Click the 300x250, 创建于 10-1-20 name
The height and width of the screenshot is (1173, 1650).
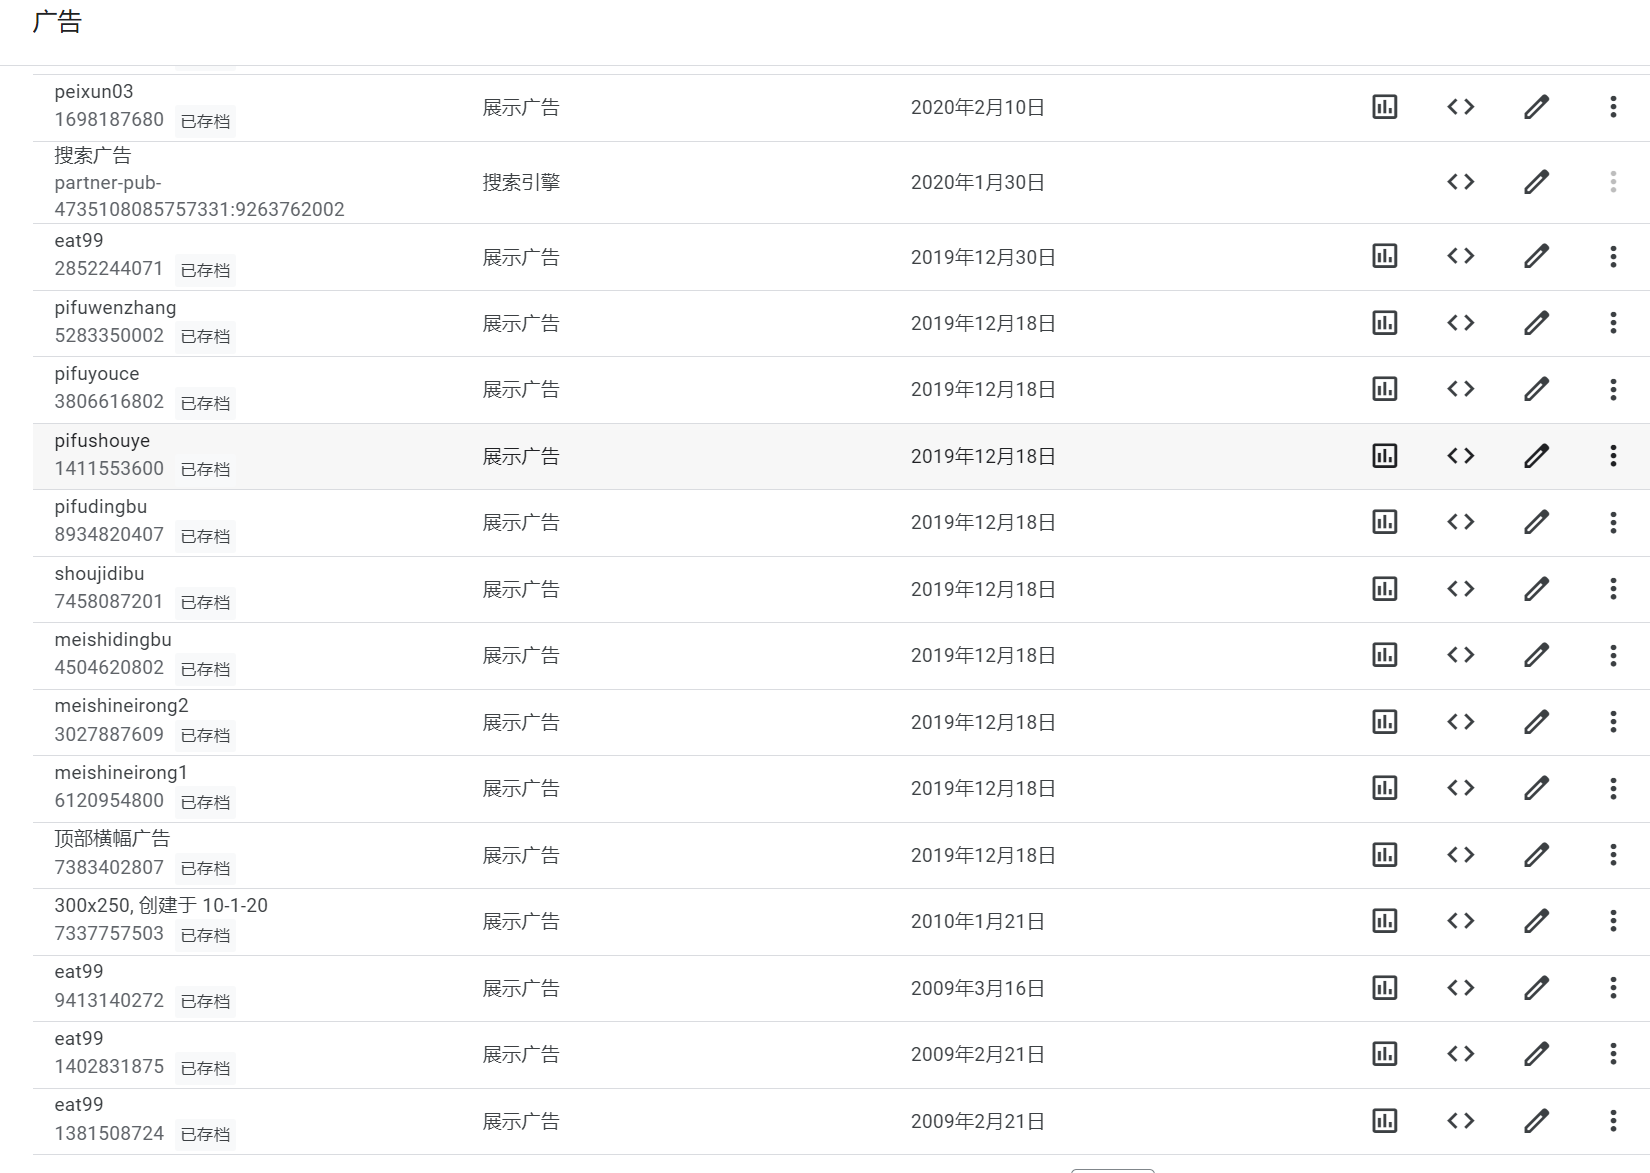161,906
